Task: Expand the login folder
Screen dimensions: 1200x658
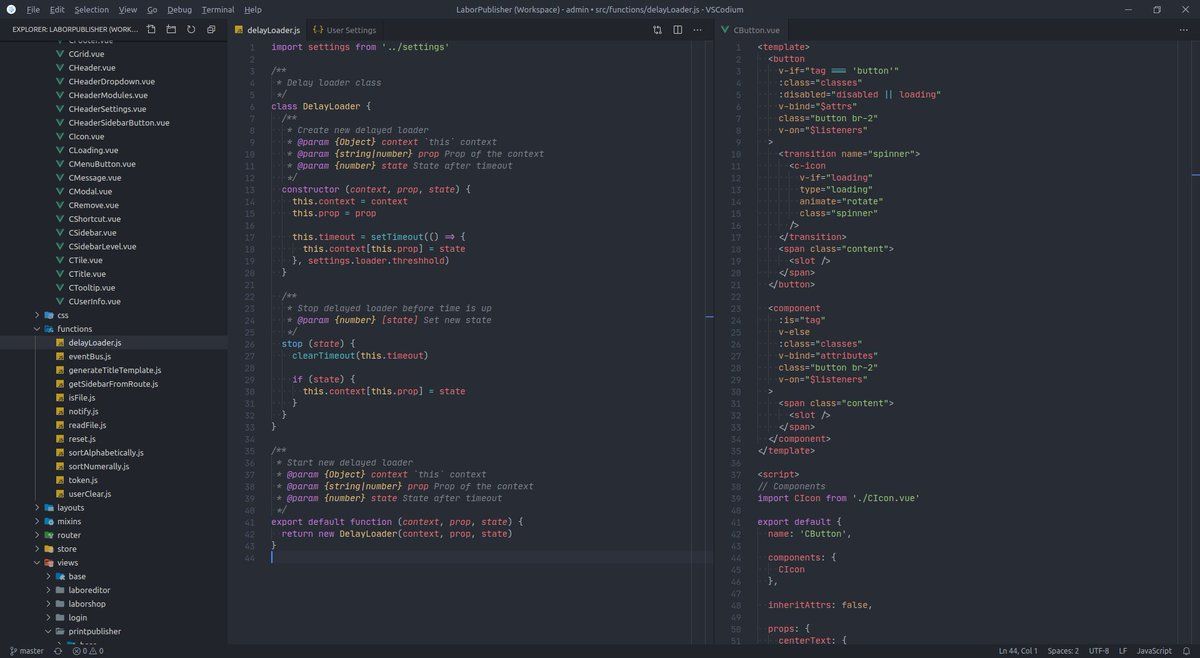Action: click(x=114, y=617)
